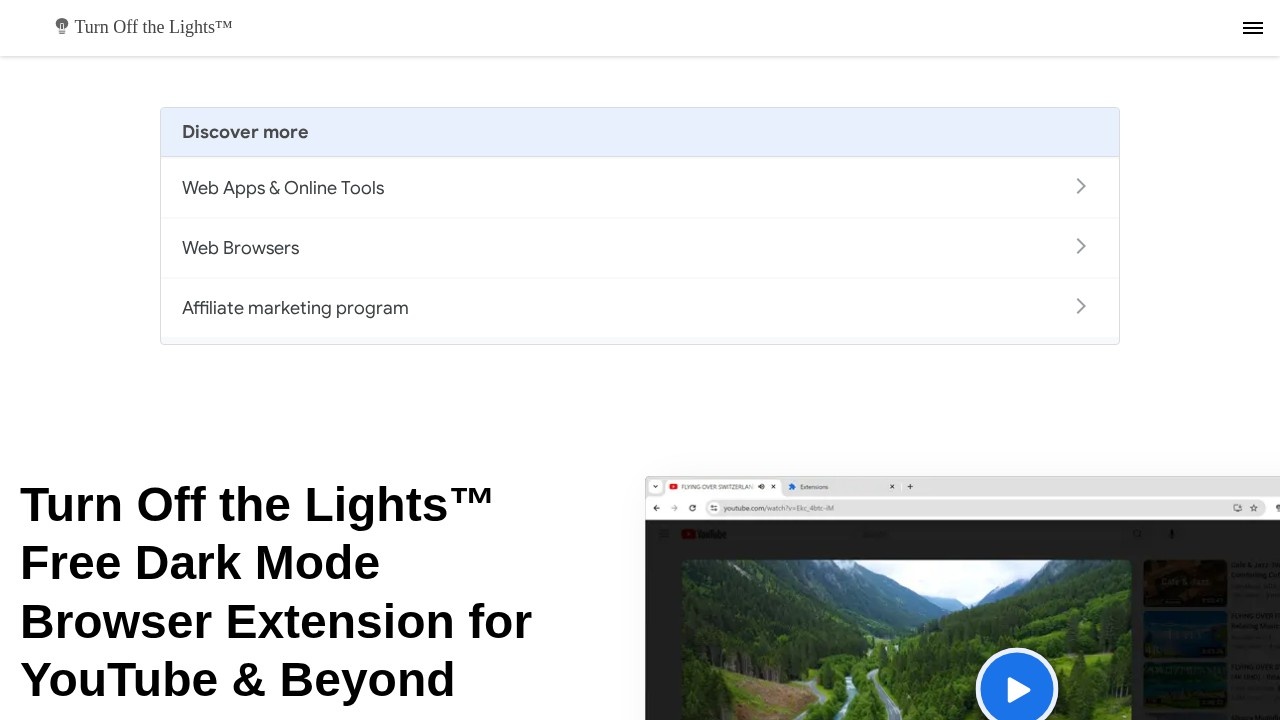Click the lamp logo icon in the header
The height and width of the screenshot is (720, 1280).
[62, 27]
